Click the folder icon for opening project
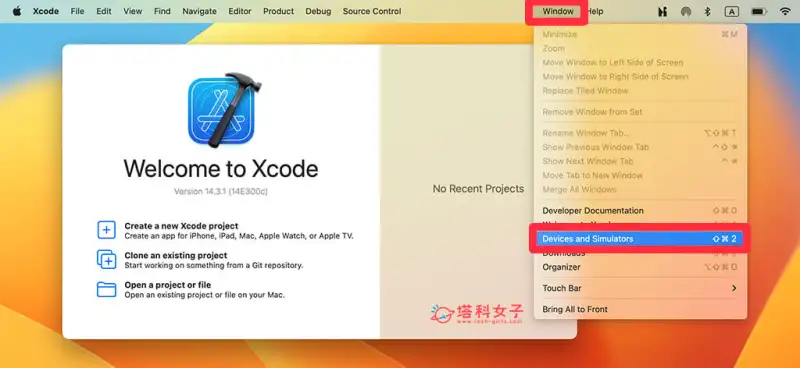This screenshot has height=368, width=800. pos(106,289)
